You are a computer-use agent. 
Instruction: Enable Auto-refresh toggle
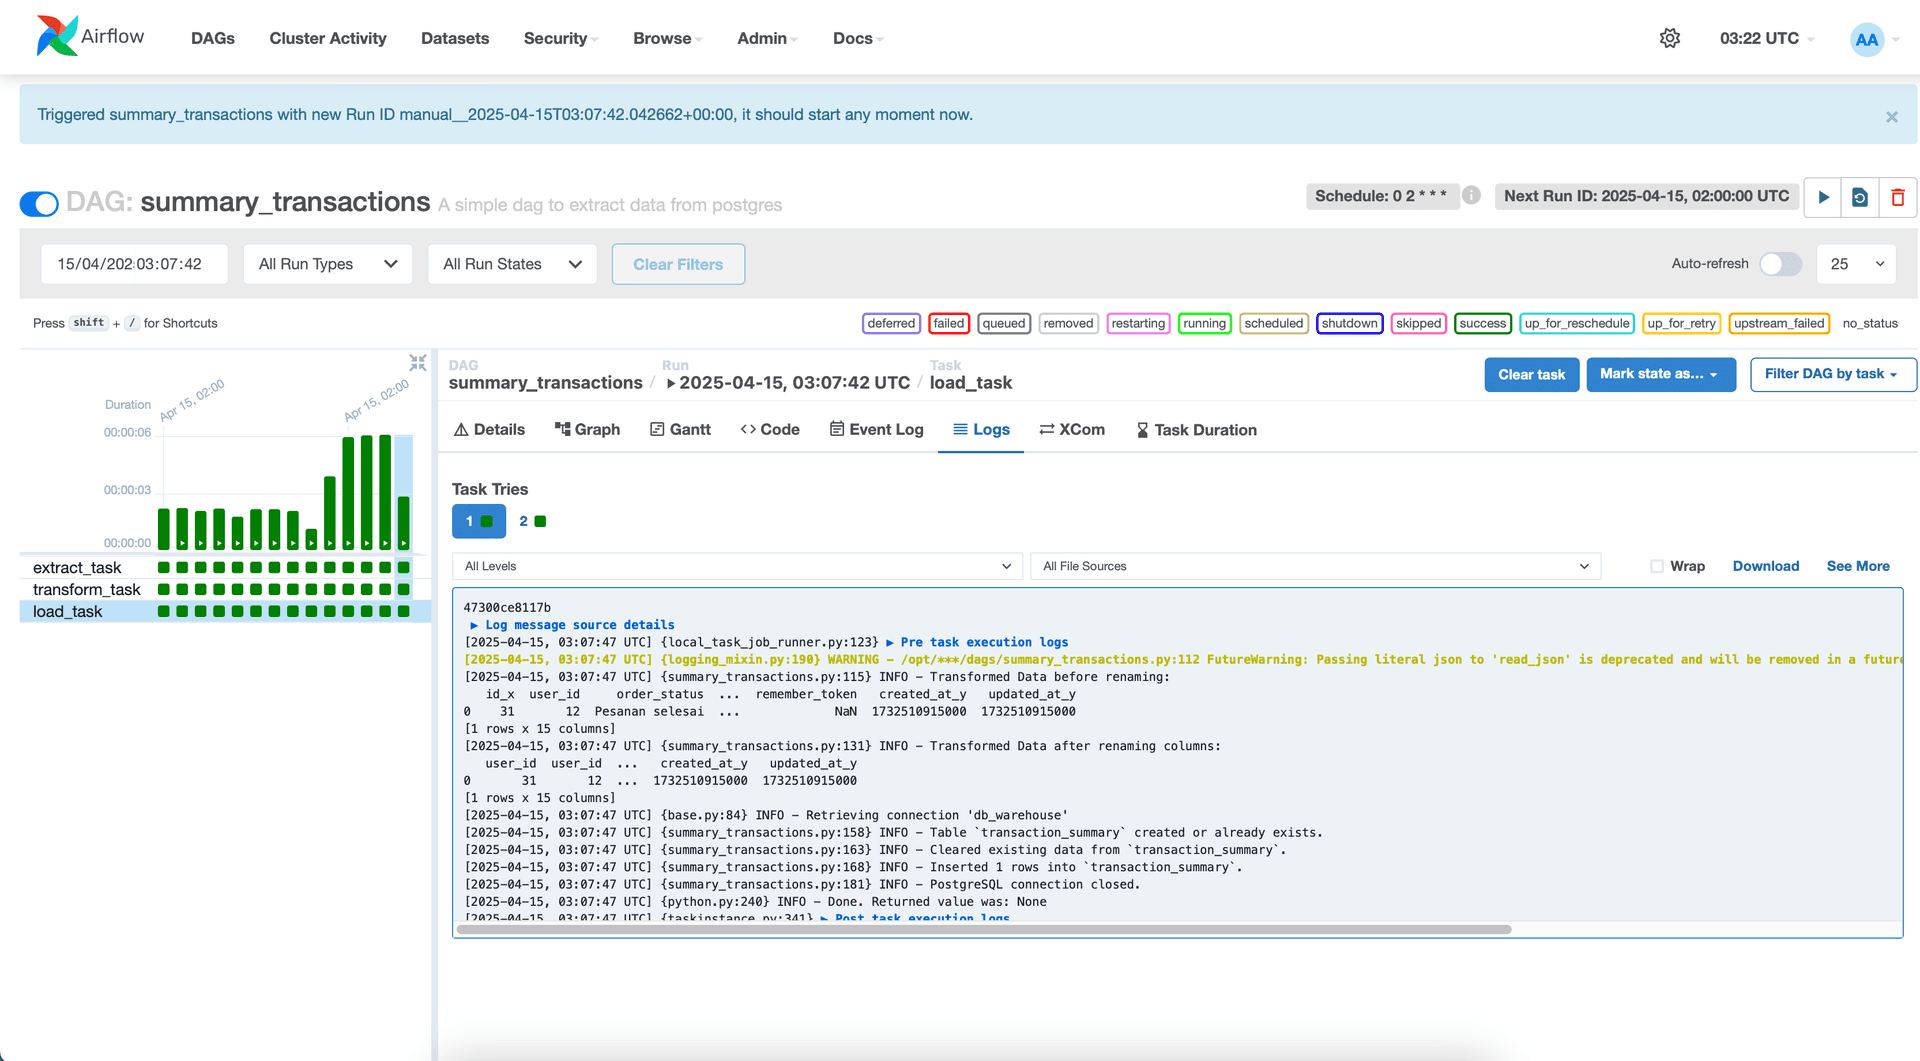tap(1779, 264)
